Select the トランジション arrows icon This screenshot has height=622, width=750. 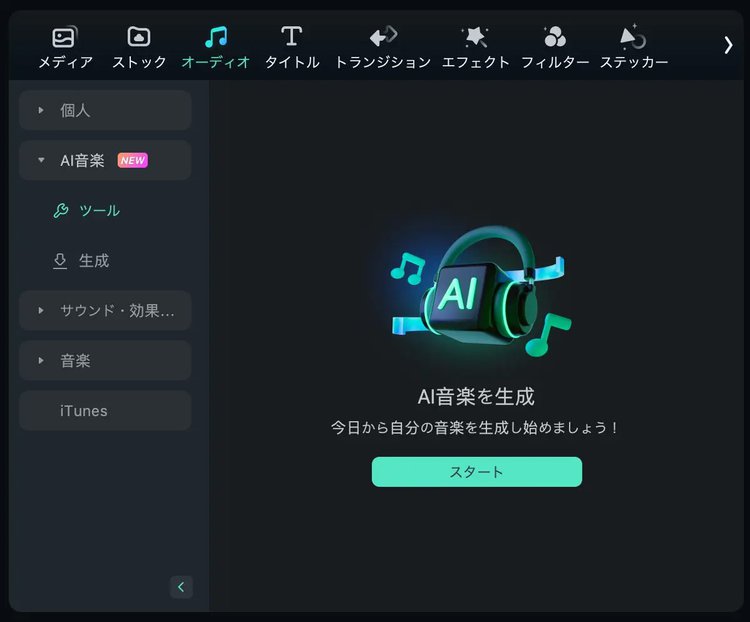[x=382, y=38]
